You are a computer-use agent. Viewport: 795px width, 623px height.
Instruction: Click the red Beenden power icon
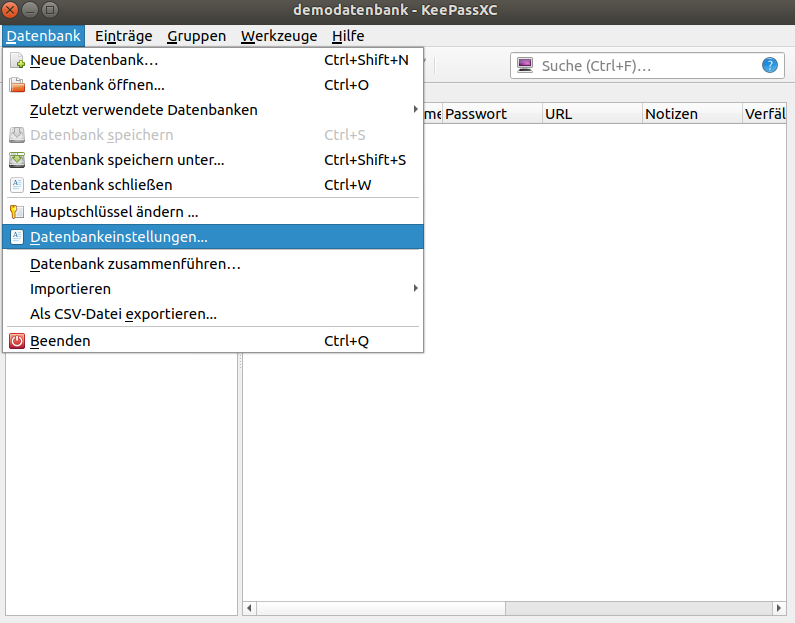click(17, 341)
